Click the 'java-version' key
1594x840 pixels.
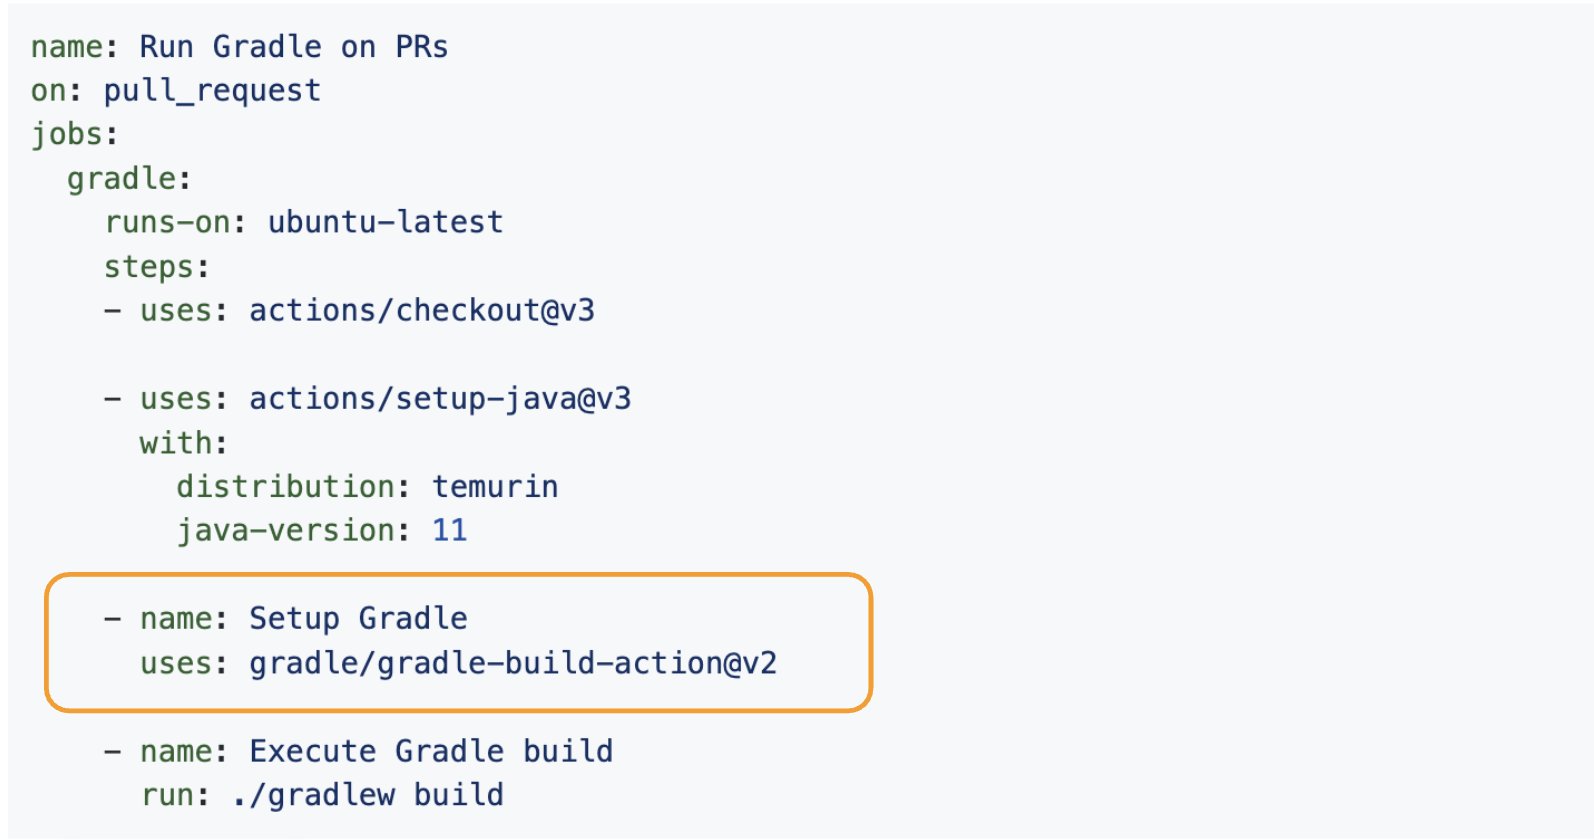pos(286,531)
